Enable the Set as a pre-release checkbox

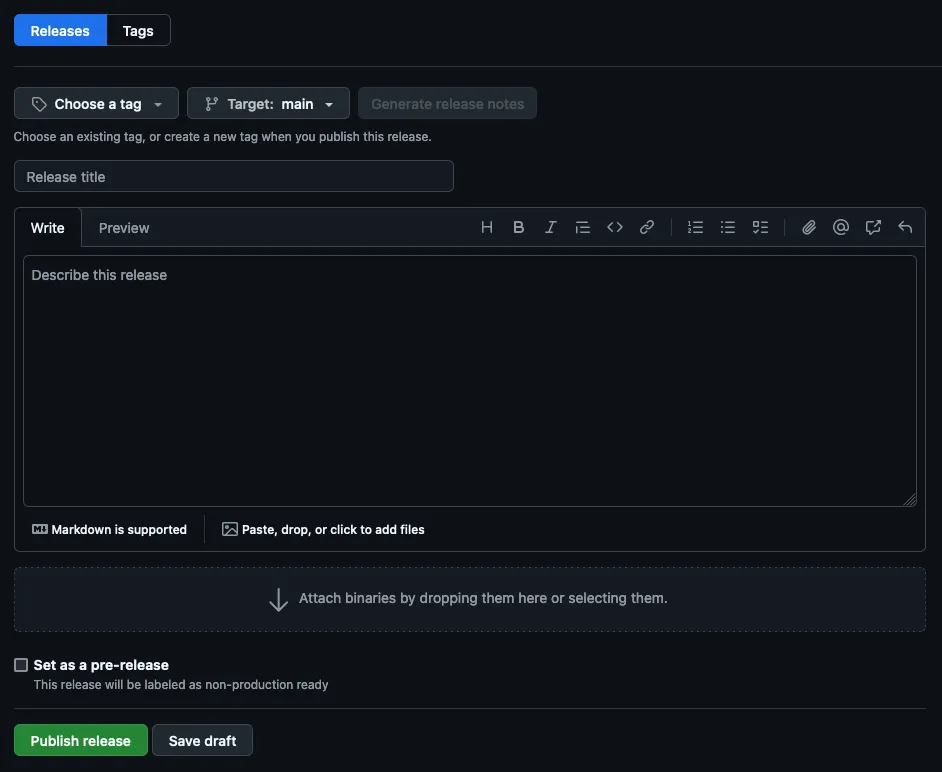tap(21, 665)
